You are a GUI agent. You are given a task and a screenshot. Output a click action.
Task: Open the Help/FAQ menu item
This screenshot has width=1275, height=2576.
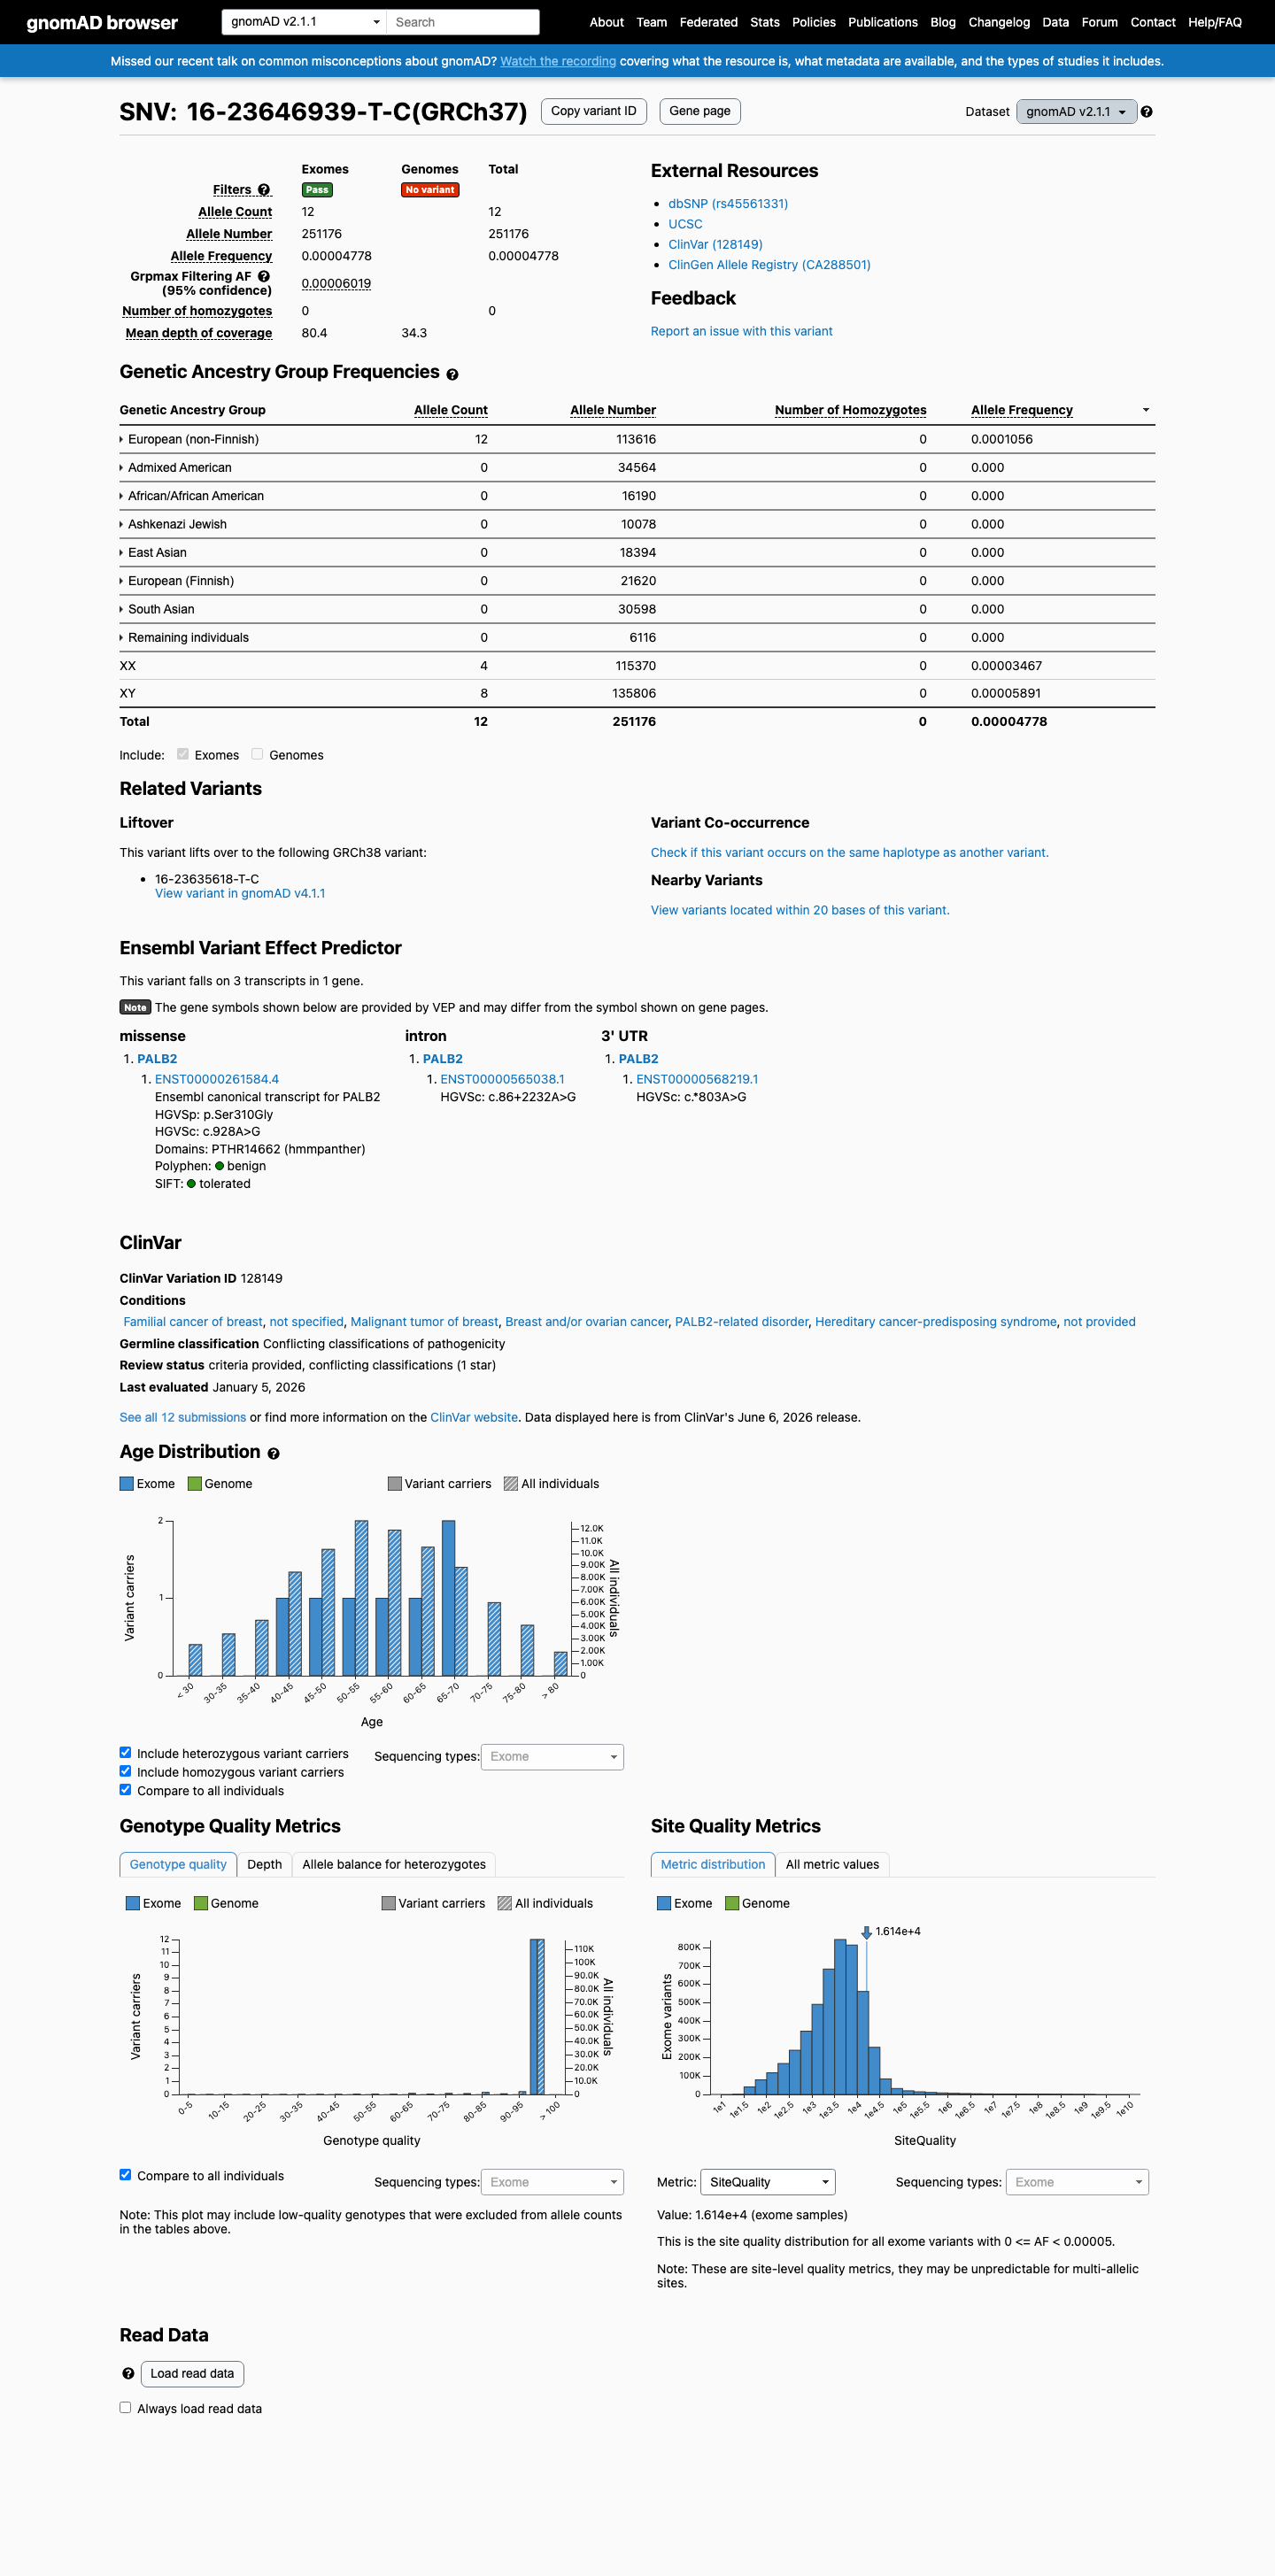click(1215, 22)
